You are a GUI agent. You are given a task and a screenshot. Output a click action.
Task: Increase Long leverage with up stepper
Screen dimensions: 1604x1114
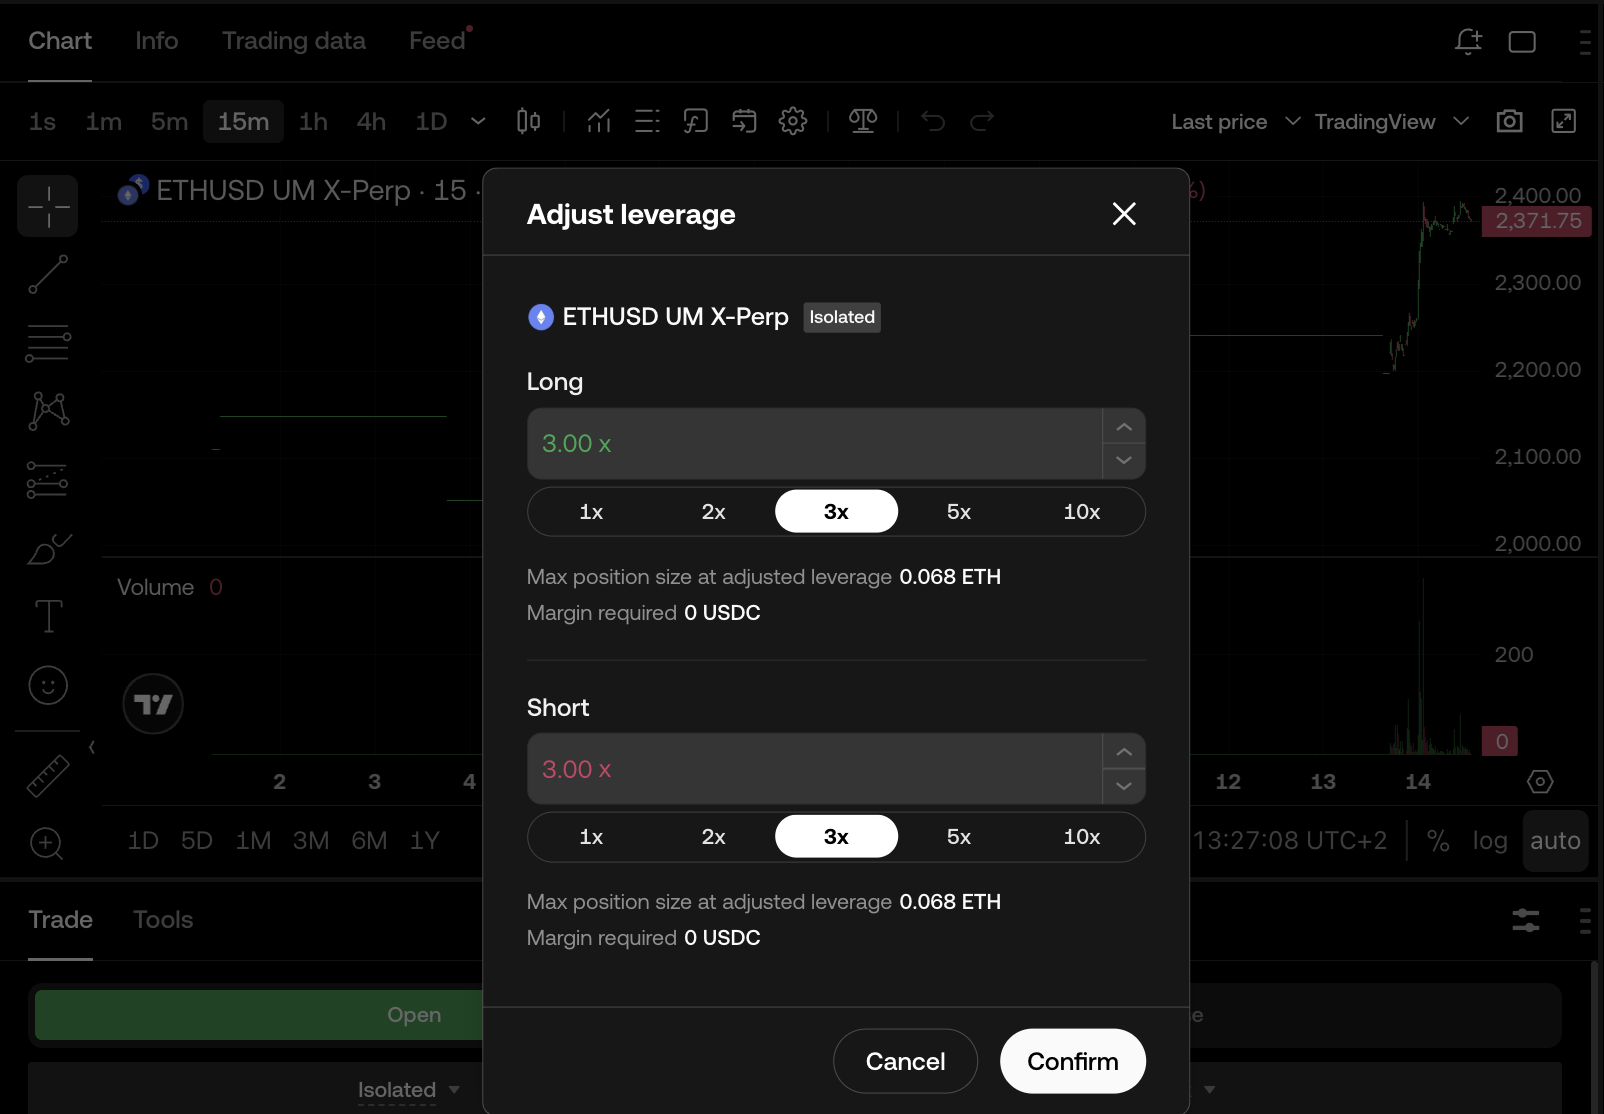pyautogui.click(x=1124, y=427)
